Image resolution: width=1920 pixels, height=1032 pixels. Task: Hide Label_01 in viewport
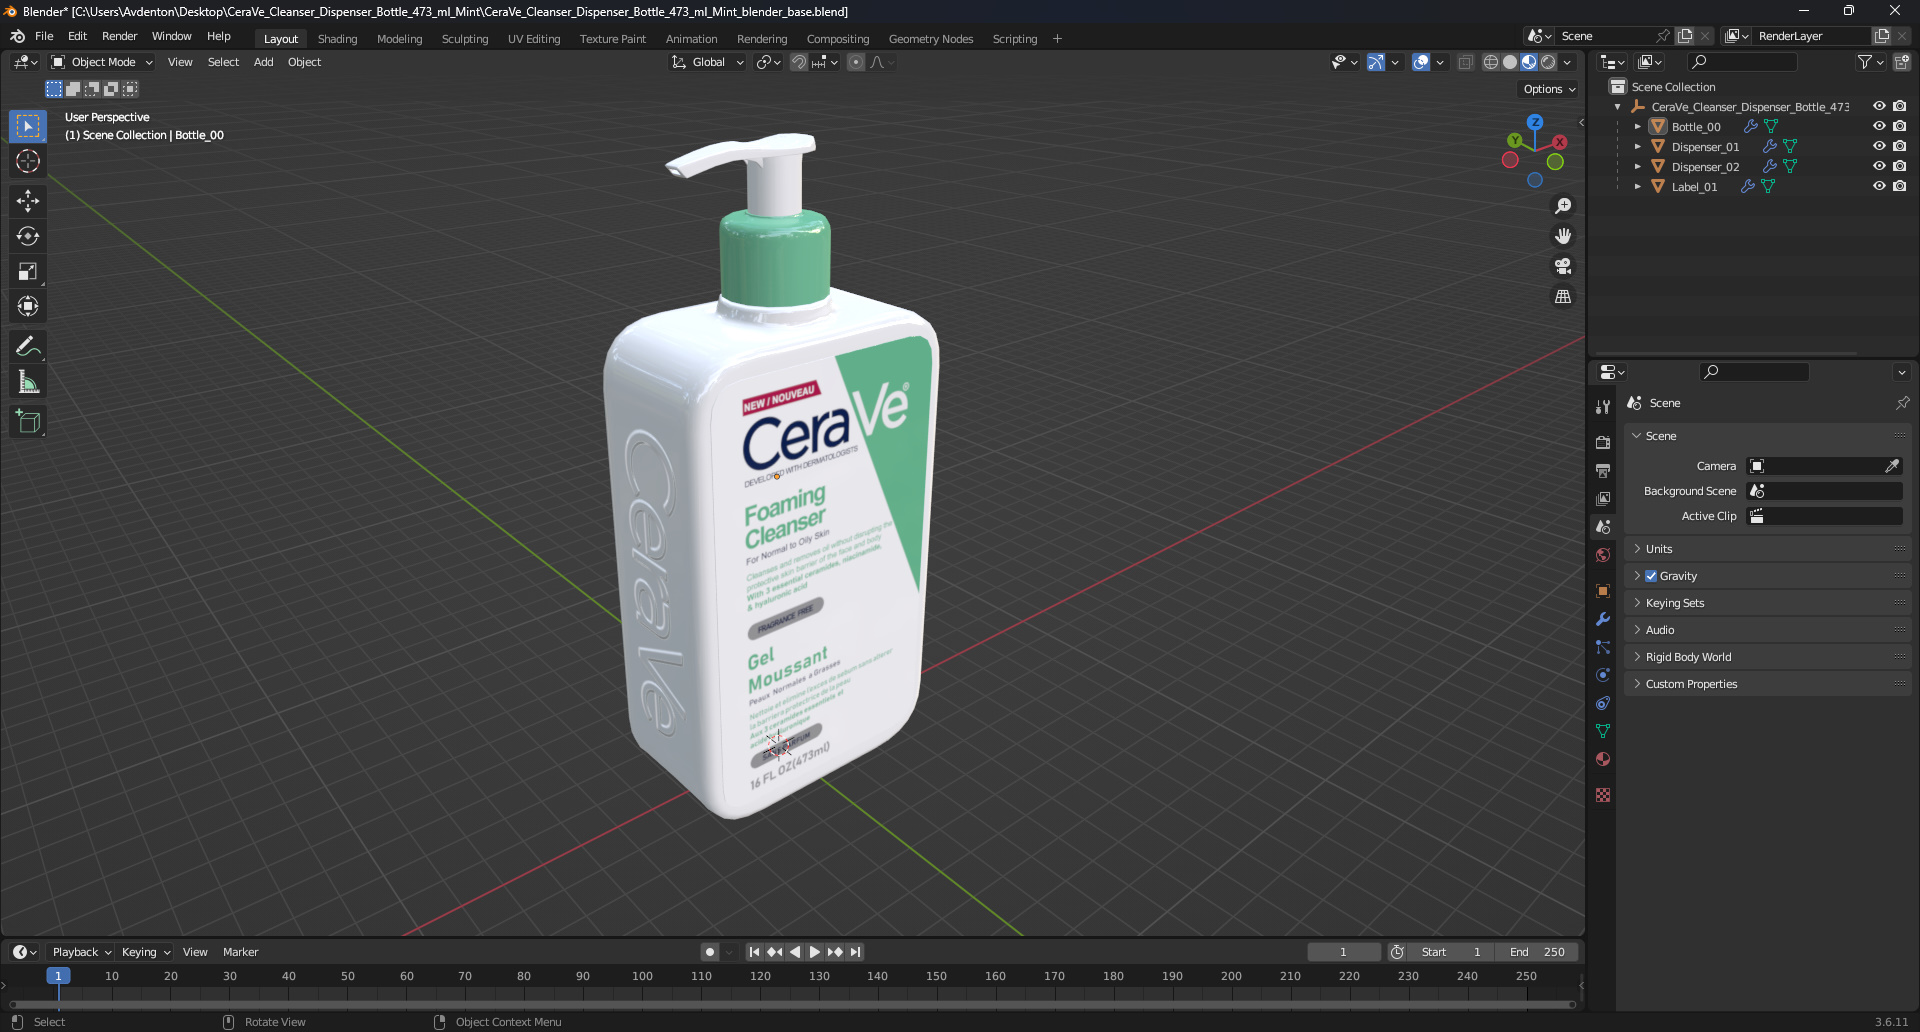[1879, 186]
